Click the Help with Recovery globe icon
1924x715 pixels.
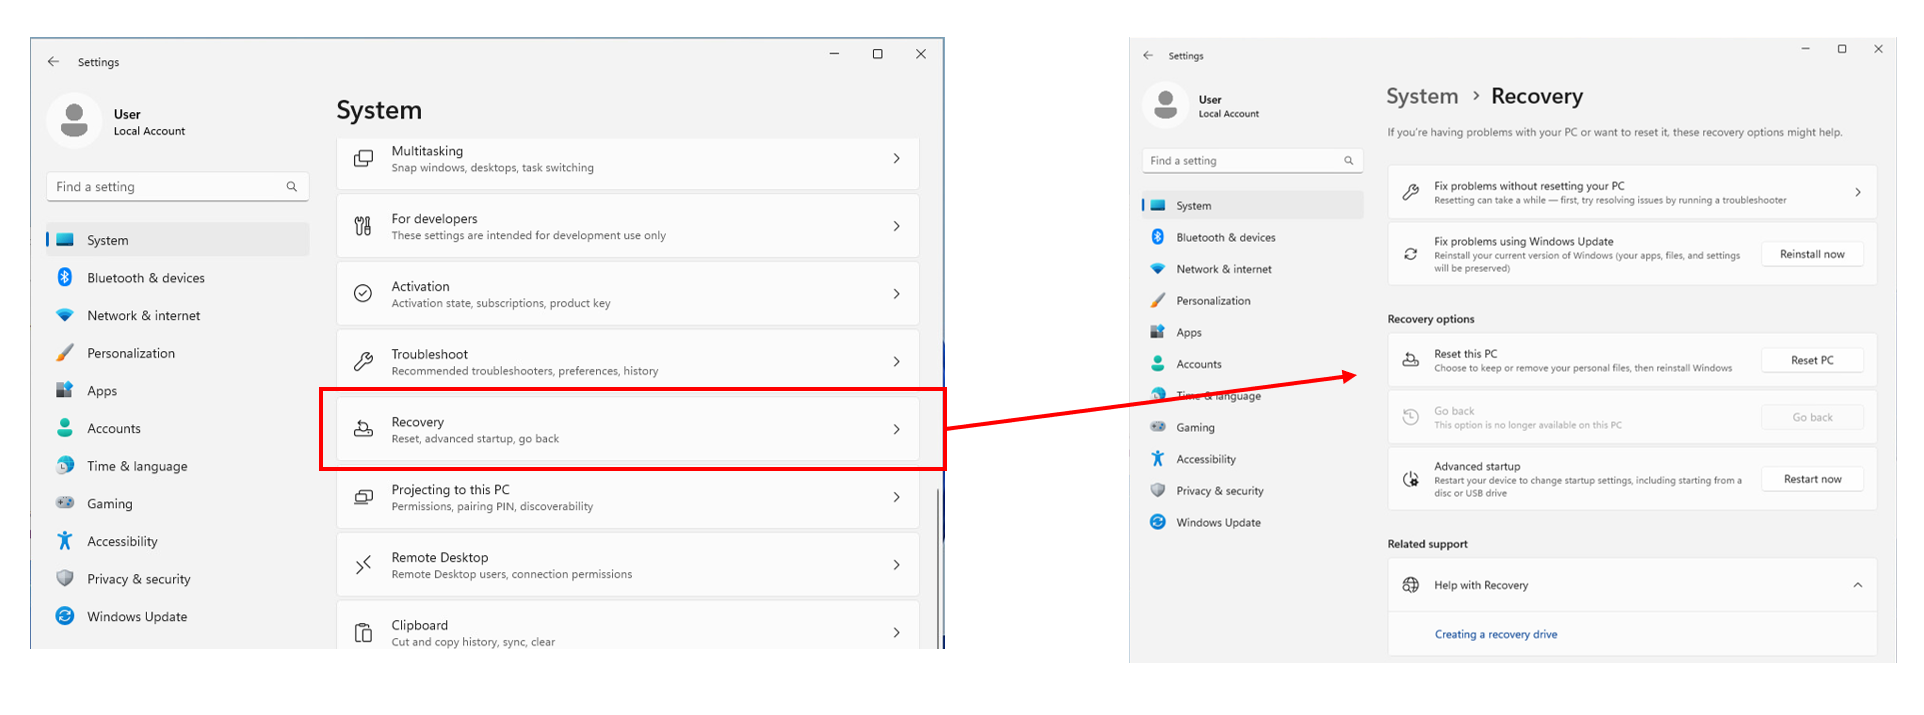[1410, 585]
